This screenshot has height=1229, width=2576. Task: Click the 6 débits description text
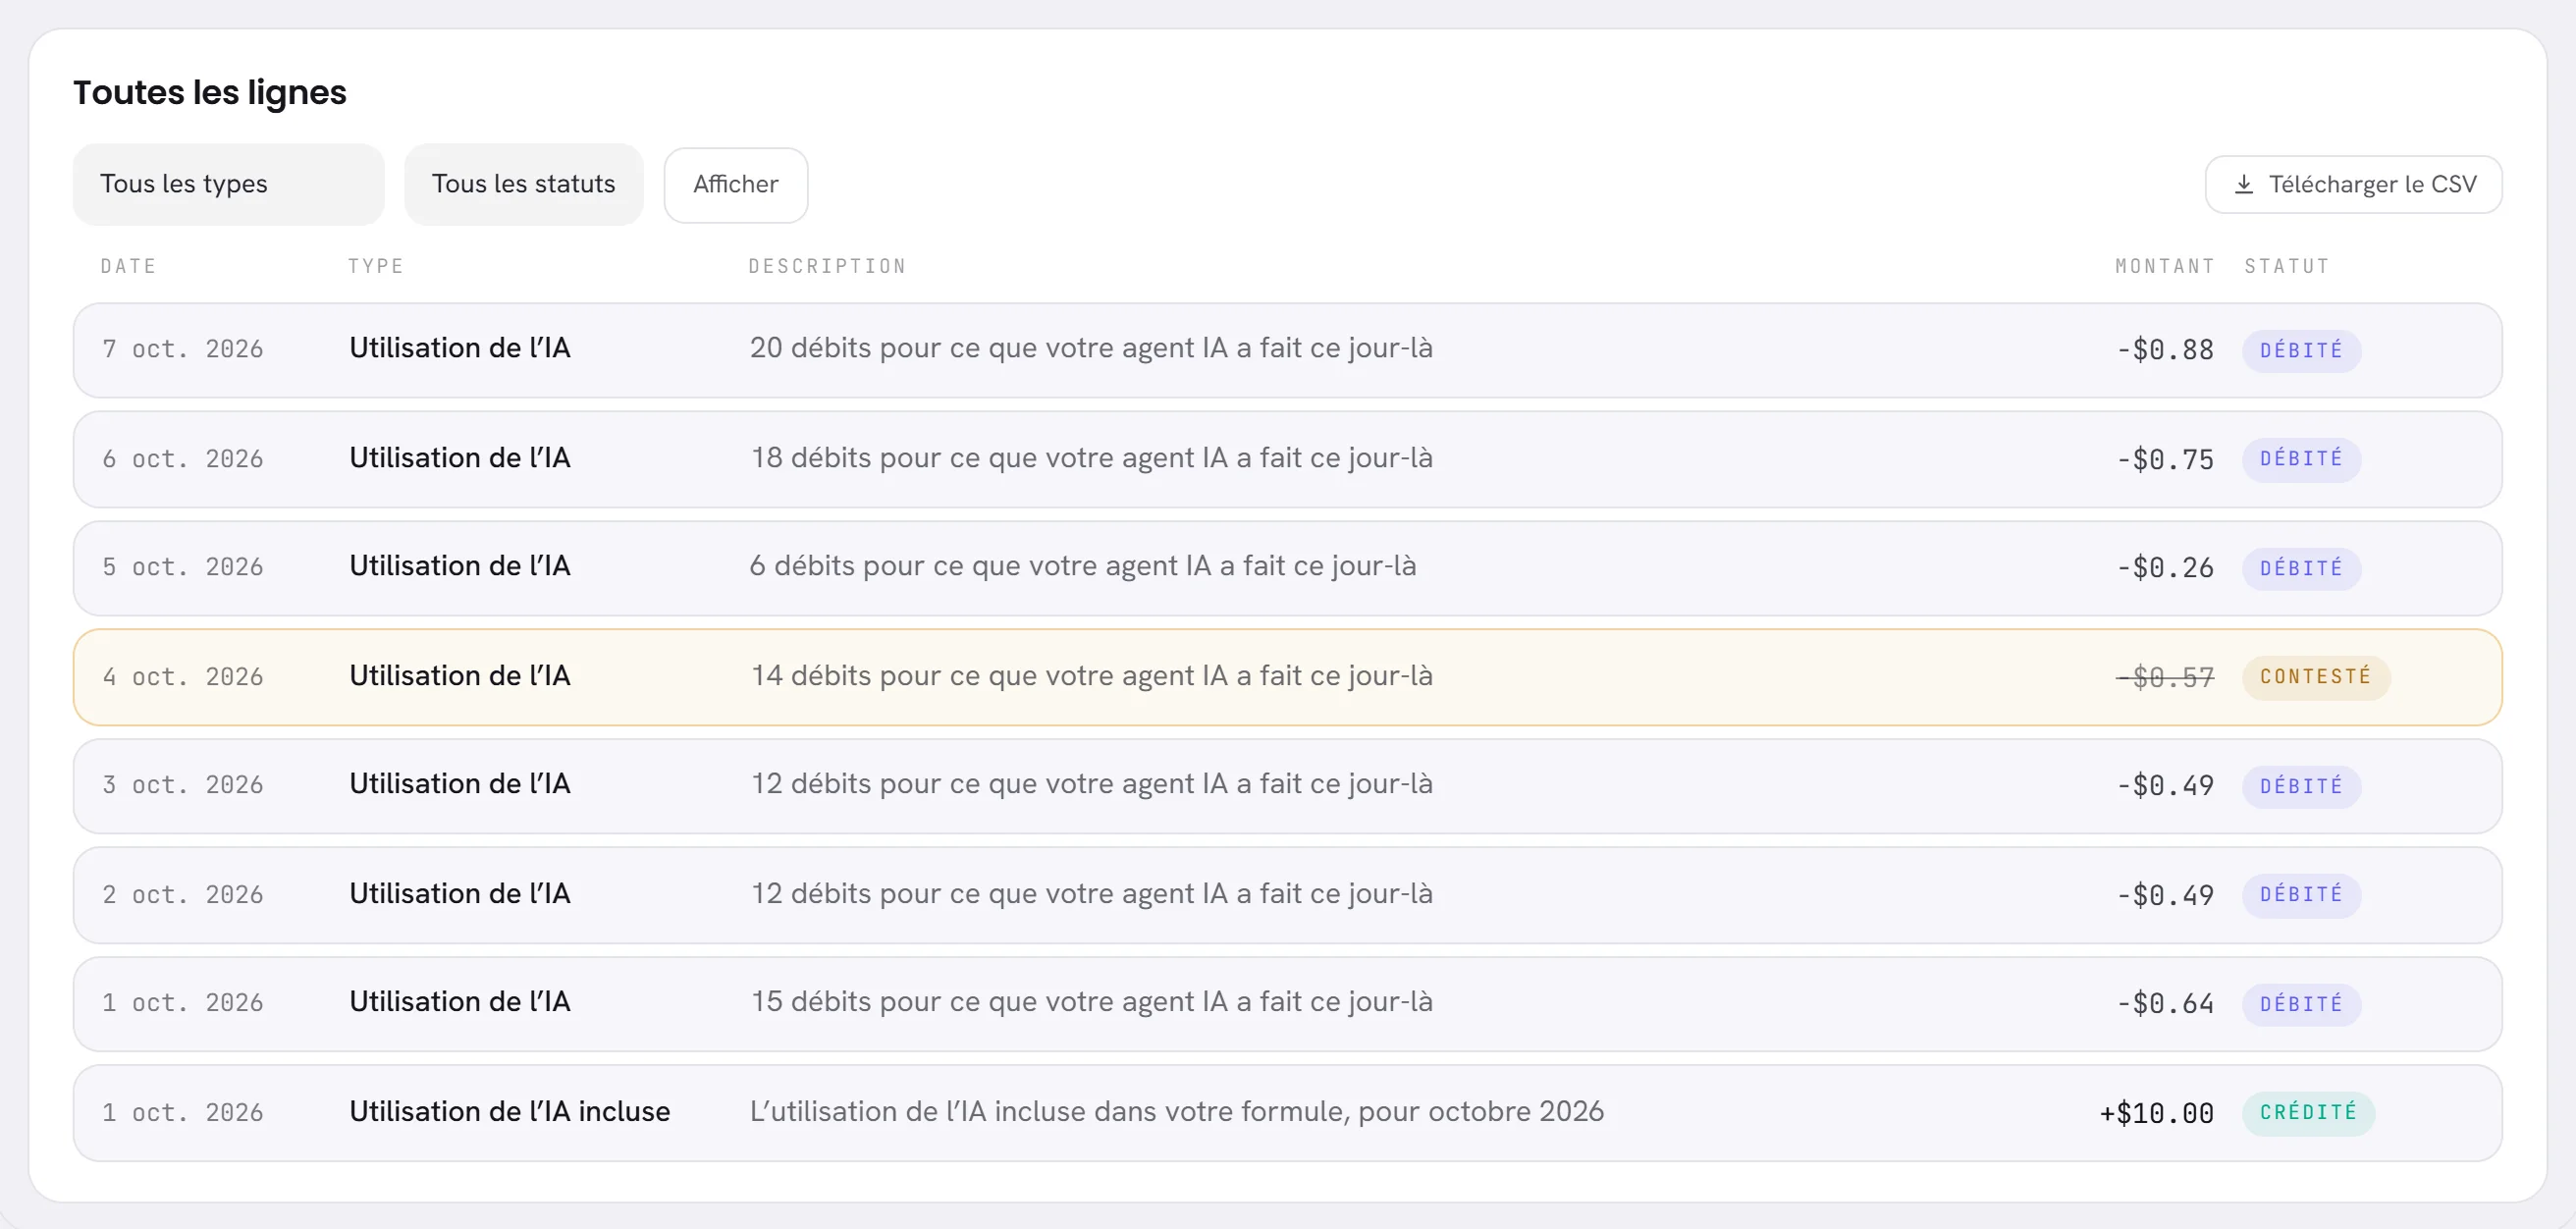point(1083,566)
